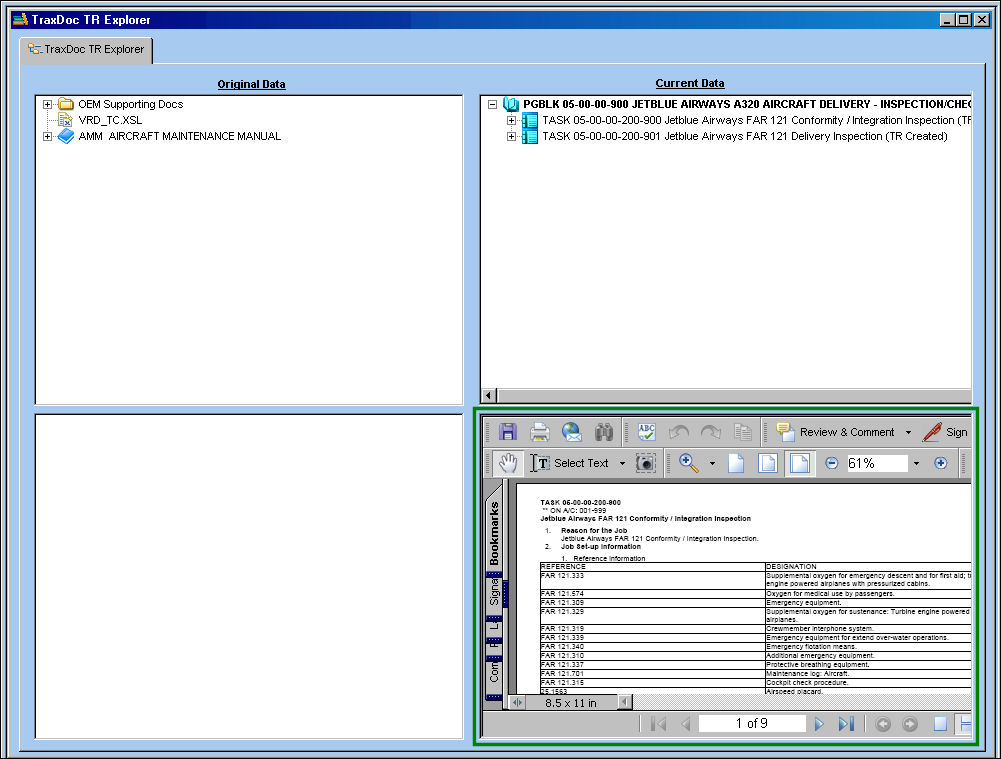Open the zoom percentage dropdown arrow

tap(917, 463)
